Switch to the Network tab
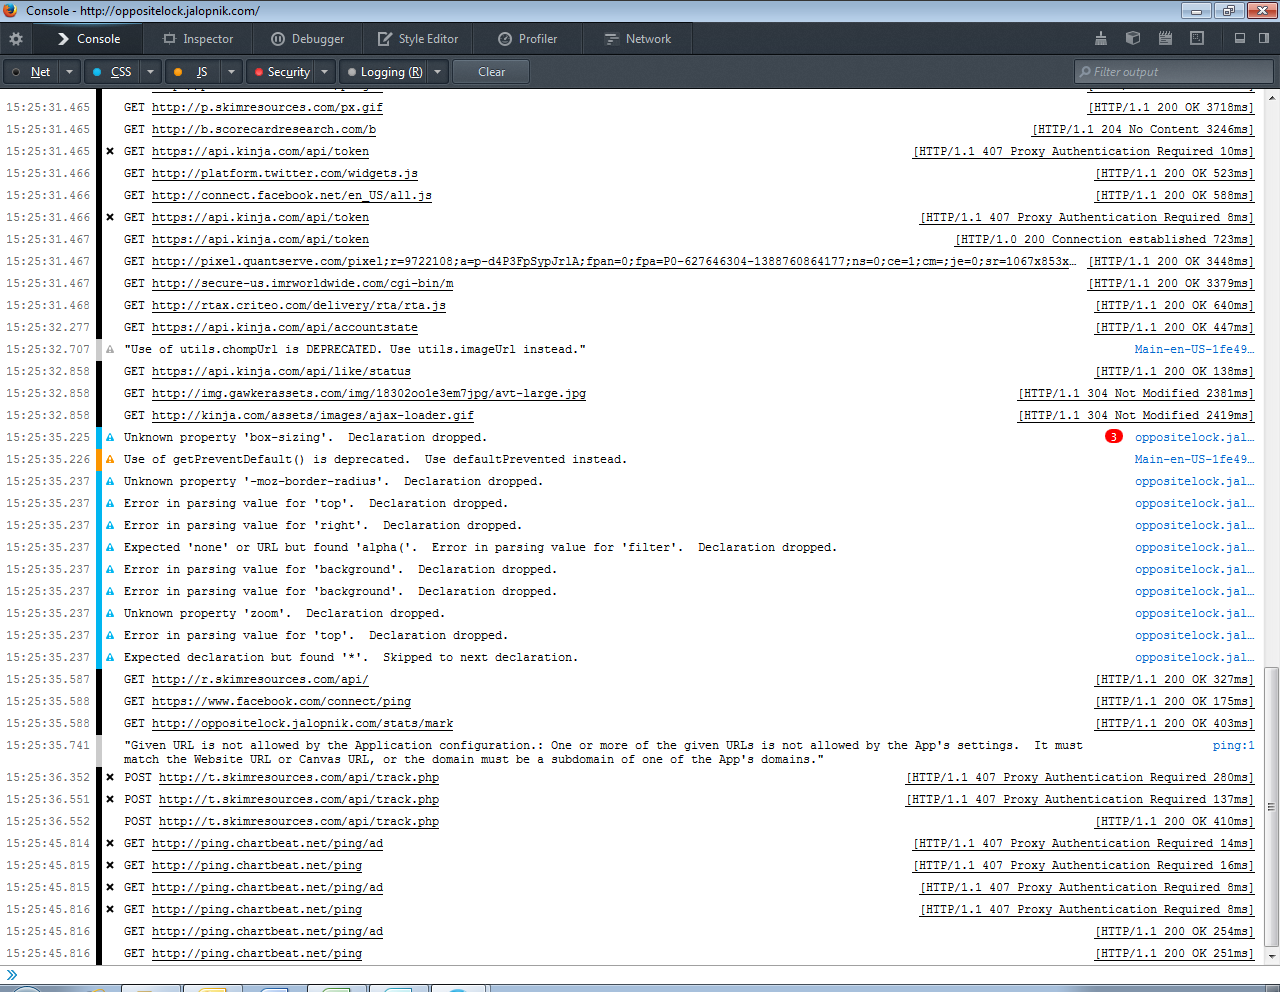This screenshot has height=992, width=1280. tap(637, 39)
